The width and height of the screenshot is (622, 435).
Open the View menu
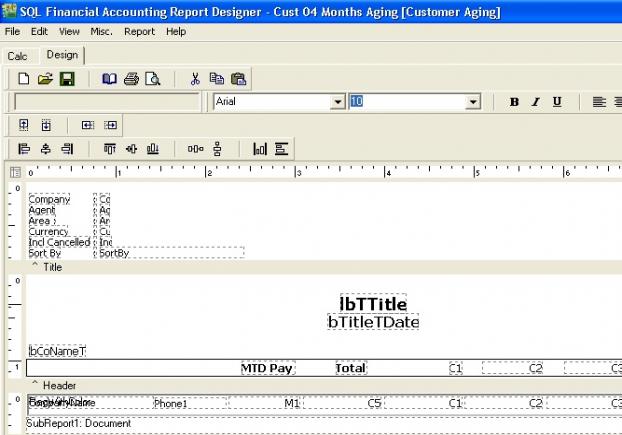click(69, 31)
